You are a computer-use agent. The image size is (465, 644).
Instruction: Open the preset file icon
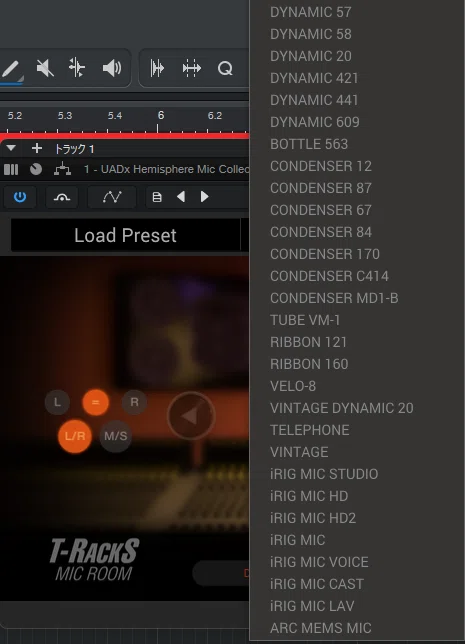click(x=157, y=198)
